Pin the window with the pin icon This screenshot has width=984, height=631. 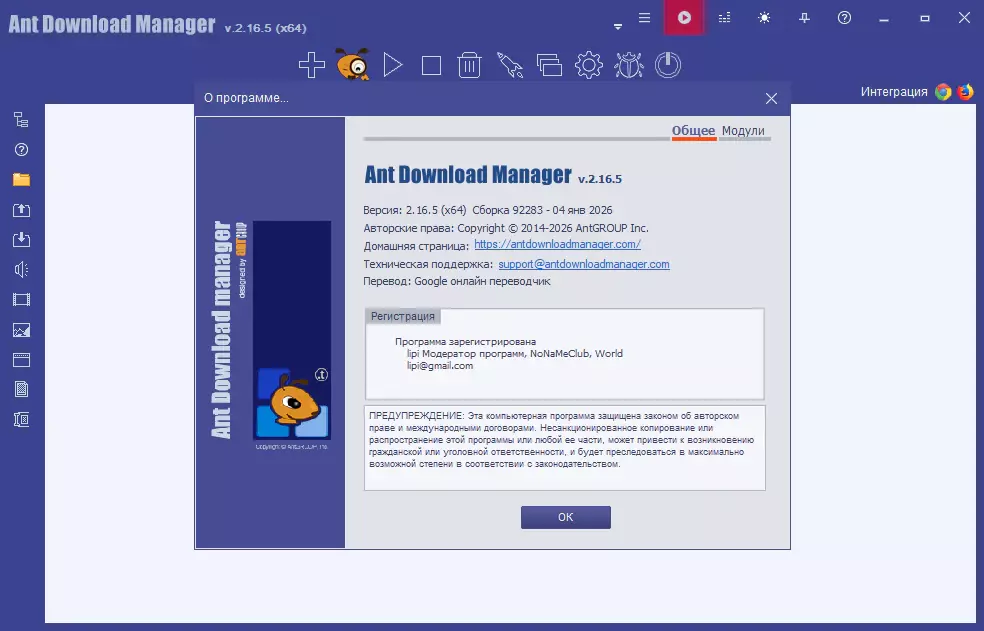[804, 18]
